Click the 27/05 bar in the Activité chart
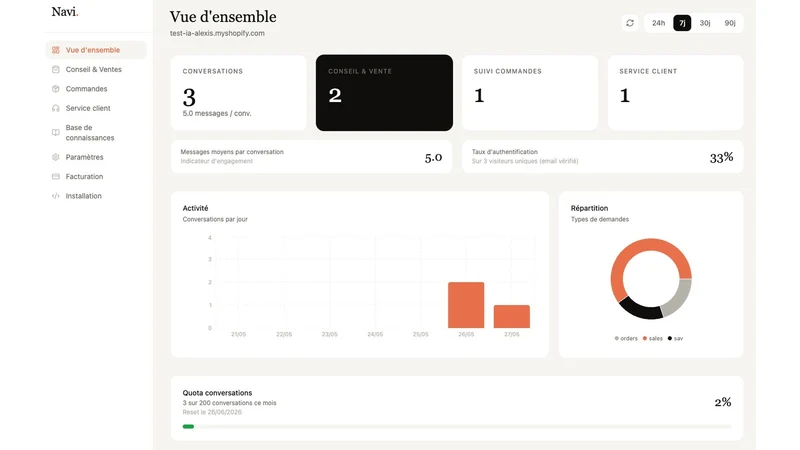Image resolution: width=800 pixels, height=450 pixels. pyautogui.click(x=512, y=316)
